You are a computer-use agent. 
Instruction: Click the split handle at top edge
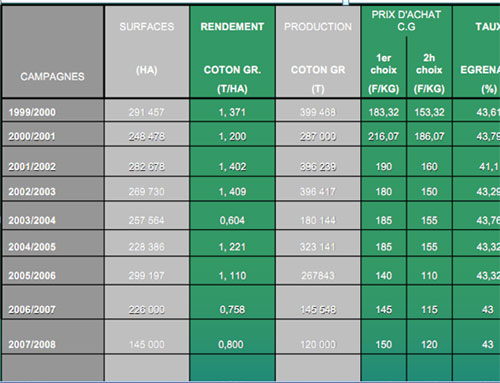[345, 2]
